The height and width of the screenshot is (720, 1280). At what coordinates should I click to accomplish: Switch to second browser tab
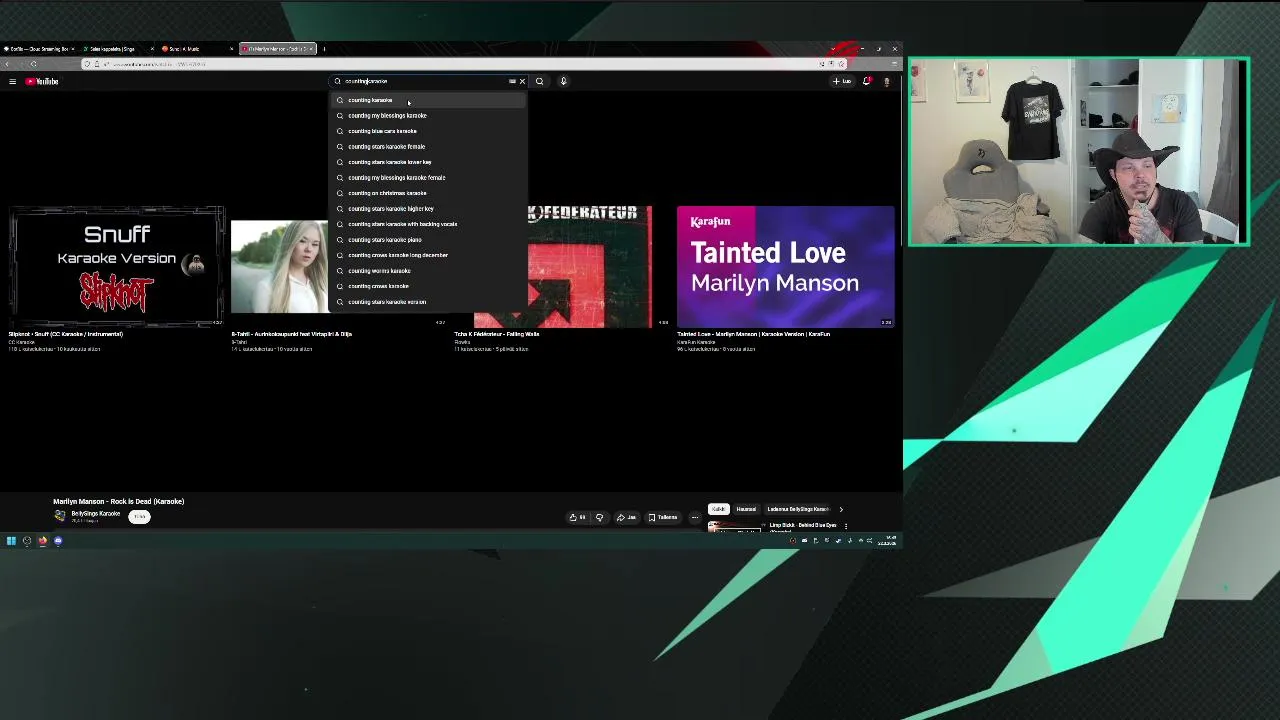point(116,48)
